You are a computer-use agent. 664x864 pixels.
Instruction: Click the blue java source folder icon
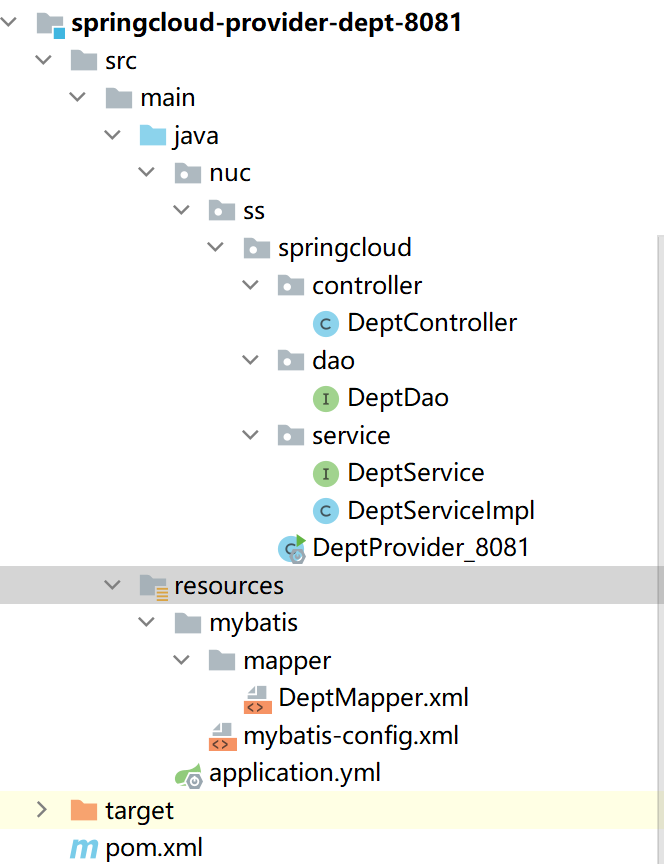pyautogui.click(x=153, y=135)
